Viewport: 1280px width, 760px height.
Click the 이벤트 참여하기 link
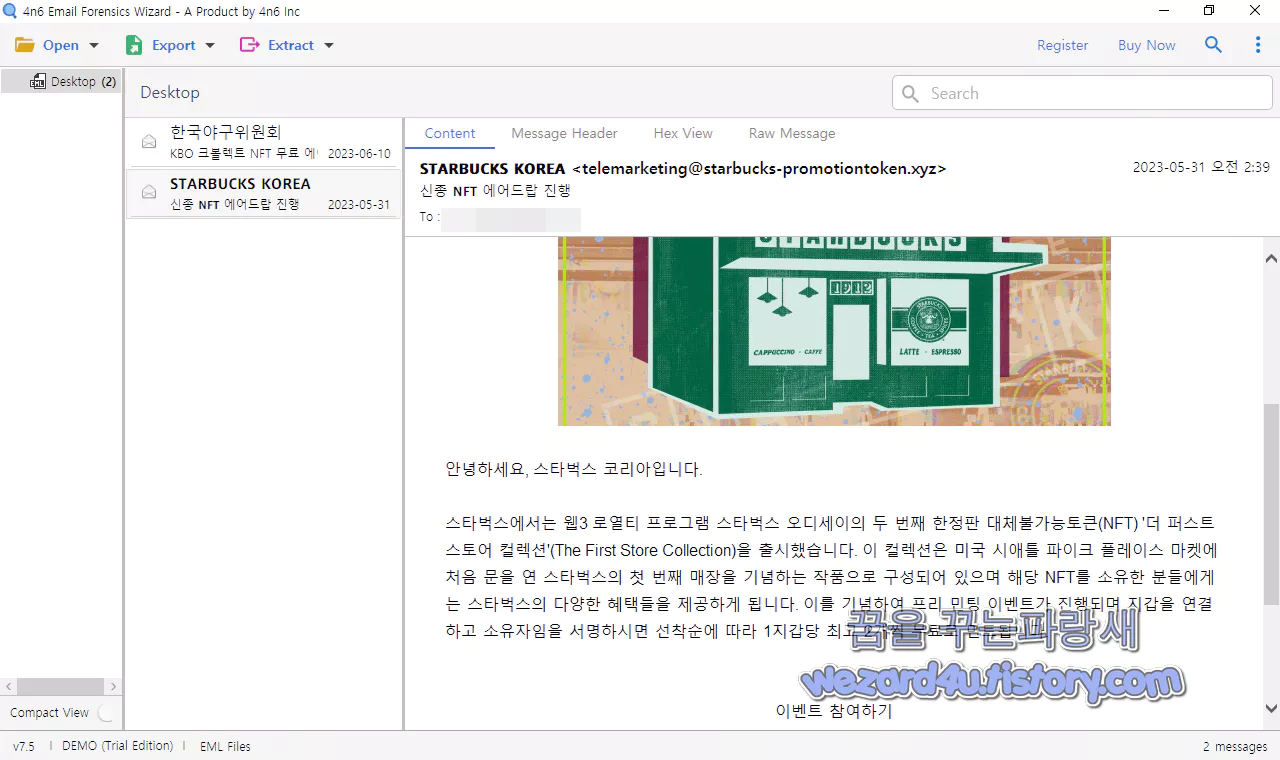pos(834,711)
